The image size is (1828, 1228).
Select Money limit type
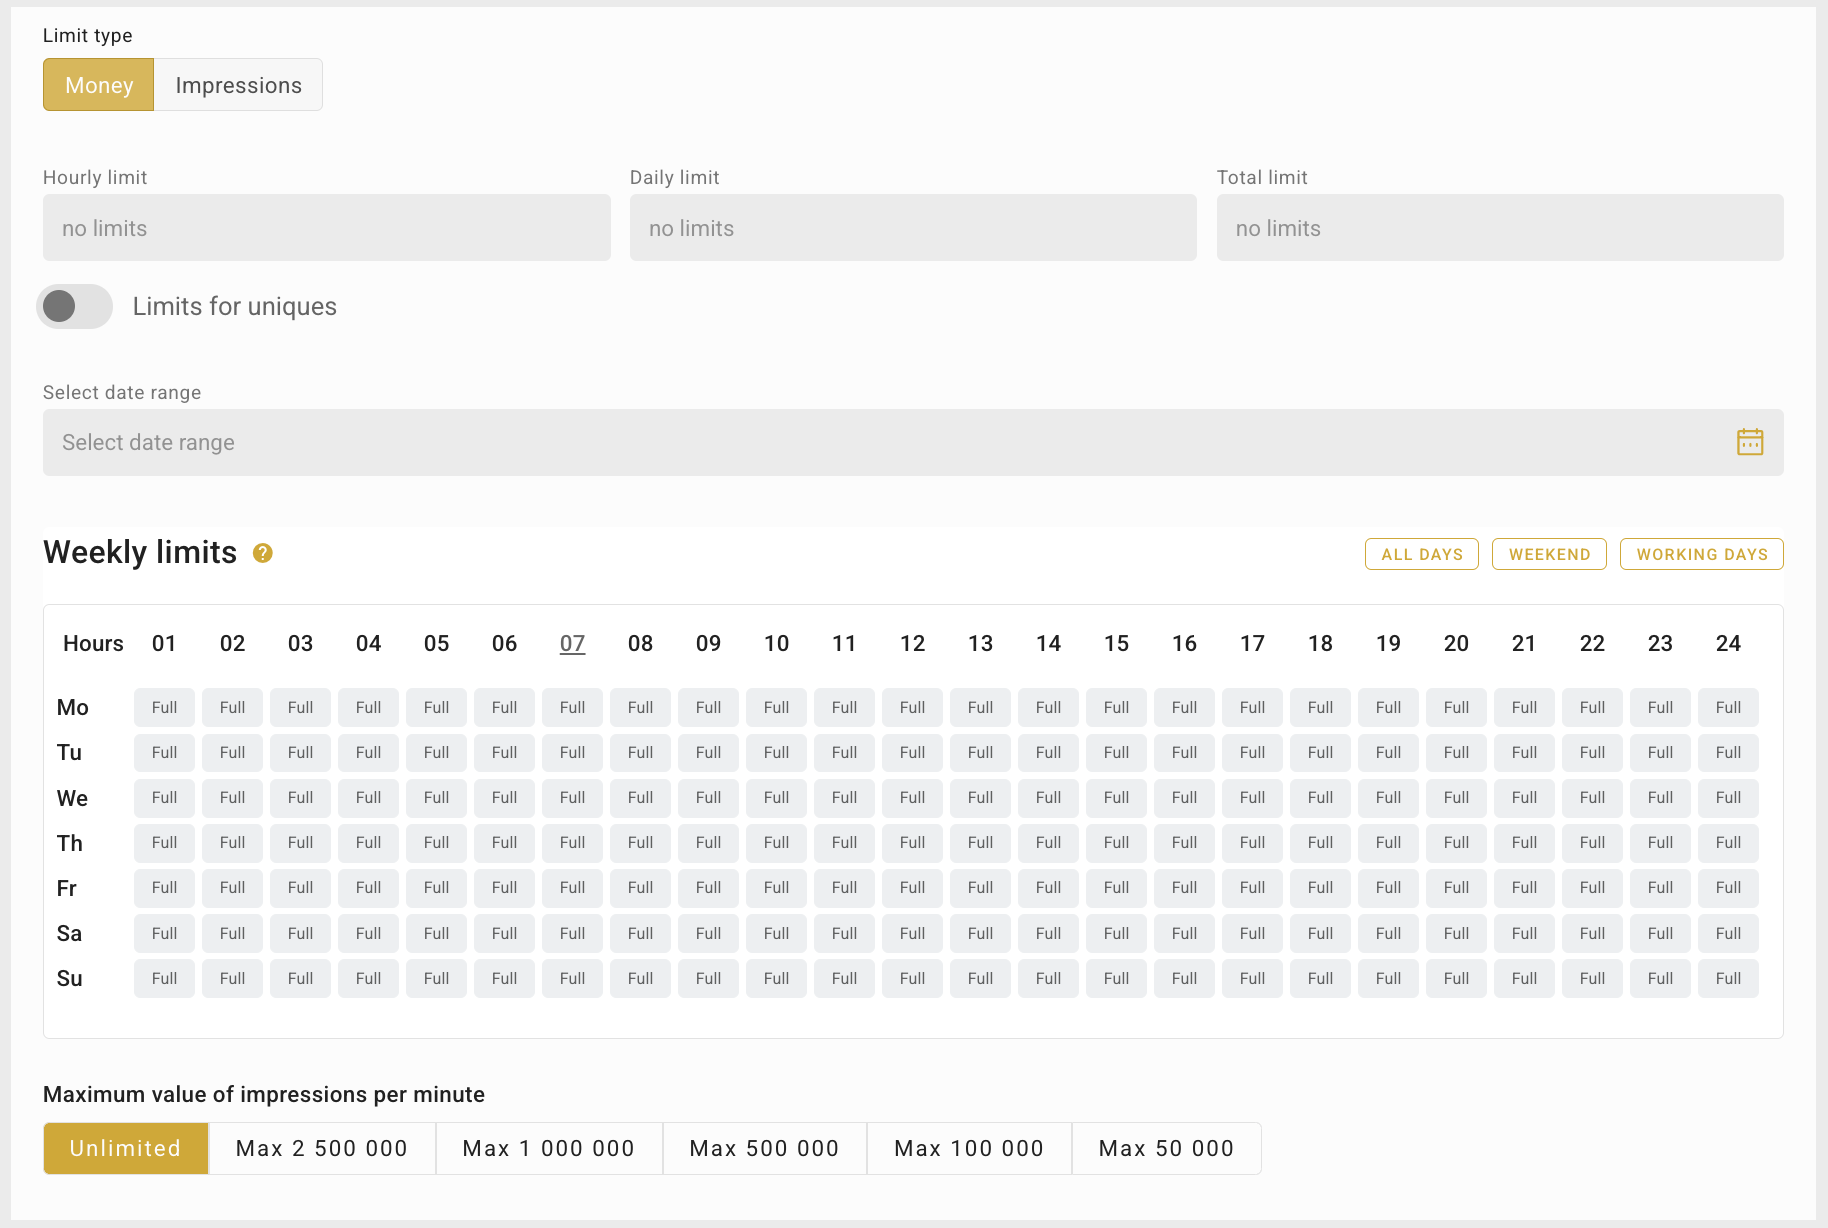pyautogui.click(x=99, y=85)
